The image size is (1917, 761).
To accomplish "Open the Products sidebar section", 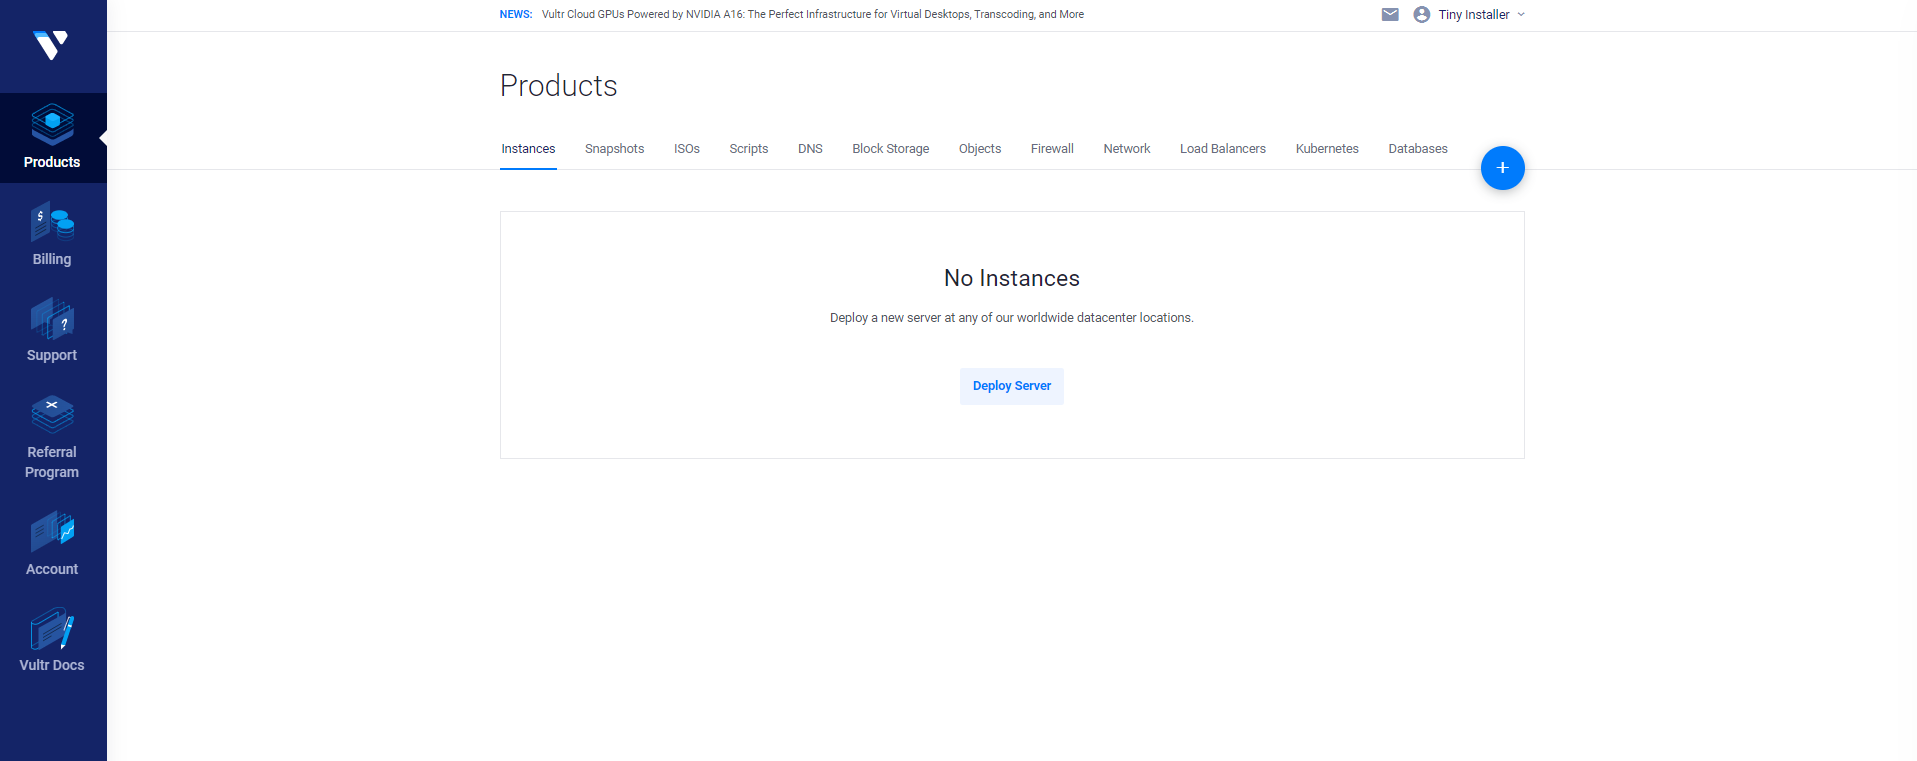I will (53, 138).
